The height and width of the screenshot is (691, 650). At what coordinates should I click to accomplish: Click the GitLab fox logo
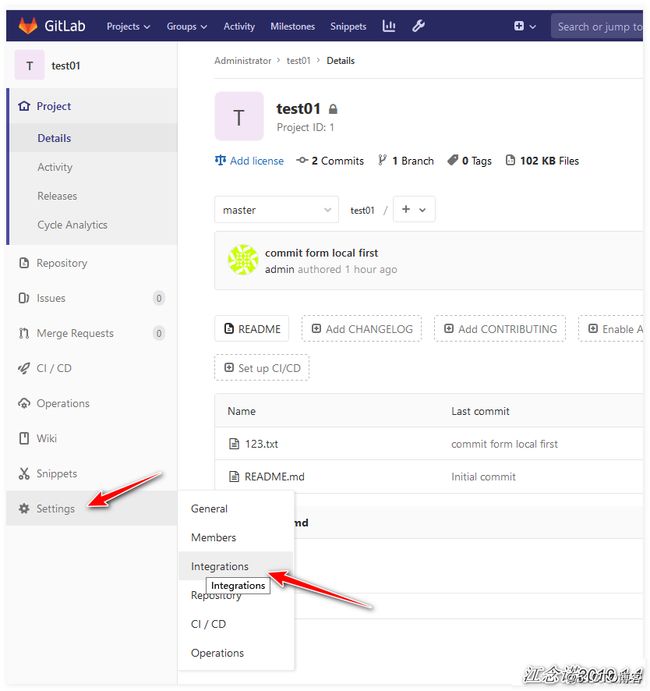pyautogui.click(x=28, y=26)
